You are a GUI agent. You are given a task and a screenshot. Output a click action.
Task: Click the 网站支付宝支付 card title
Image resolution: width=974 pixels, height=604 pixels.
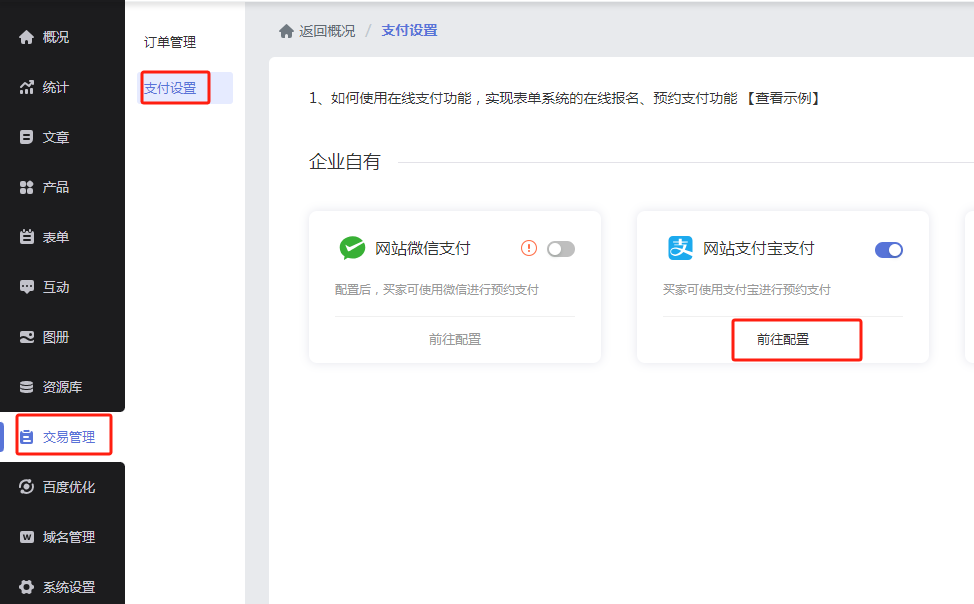pos(758,249)
